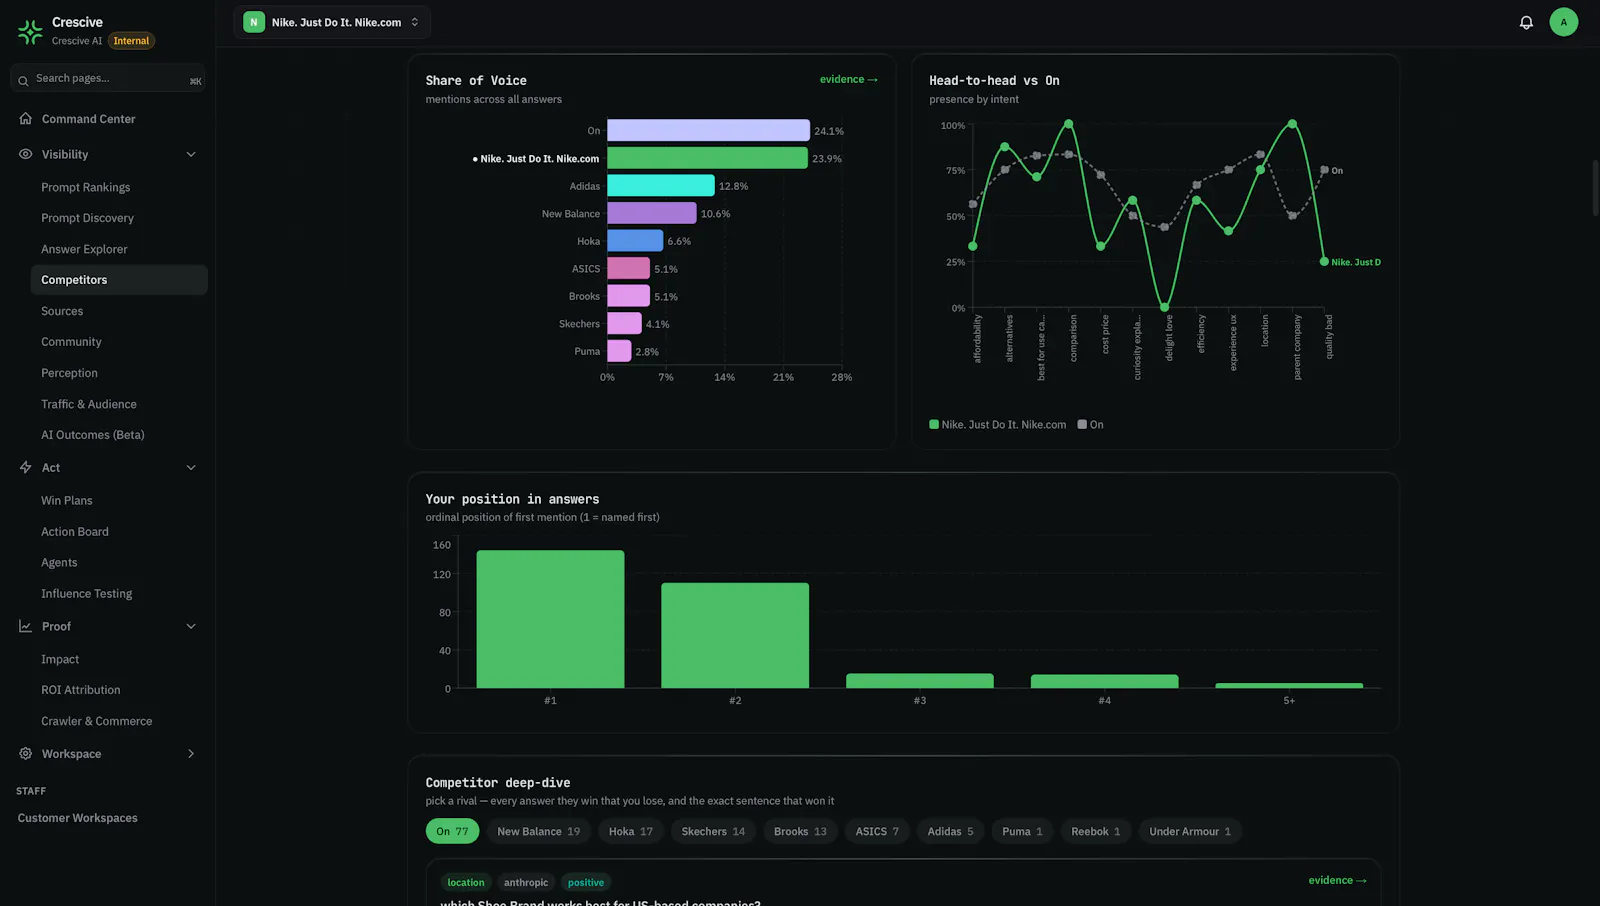The image size is (1600, 906).
Task: Collapse the Visibility section chevron
Action: 191,154
